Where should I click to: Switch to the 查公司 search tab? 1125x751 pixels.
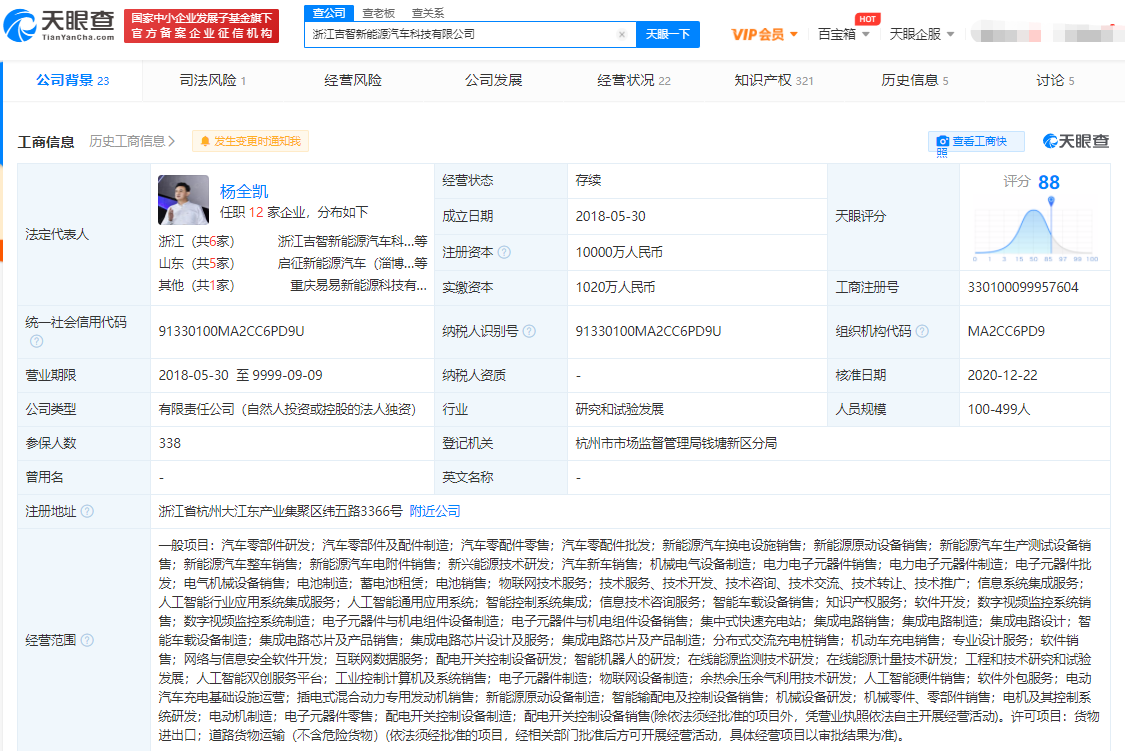[x=329, y=13]
